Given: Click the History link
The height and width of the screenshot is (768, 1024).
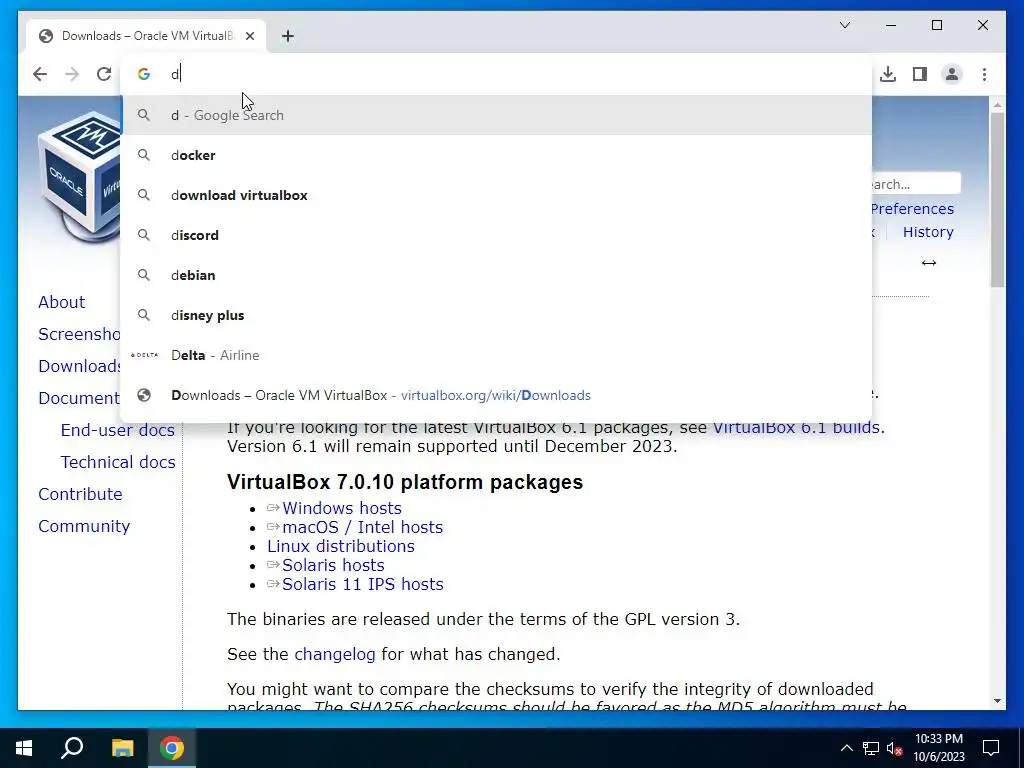Looking at the screenshot, I should point(928,232).
